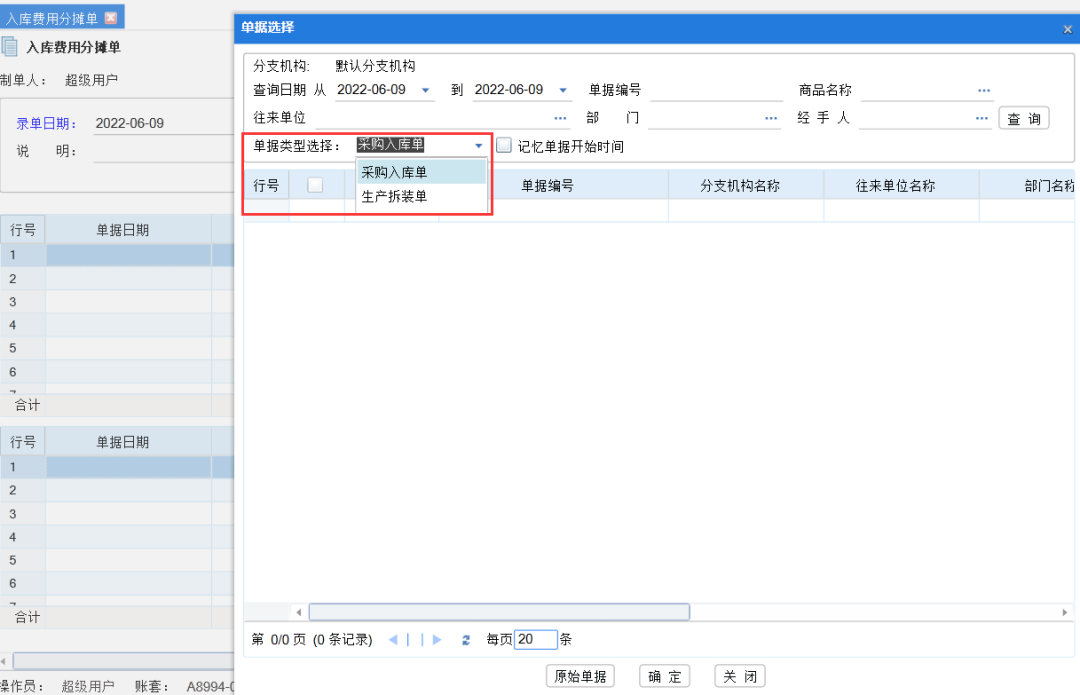This screenshot has height=695, width=1080.
Task: Click the 每页 page size input field
Action: click(x=534, y=639)
